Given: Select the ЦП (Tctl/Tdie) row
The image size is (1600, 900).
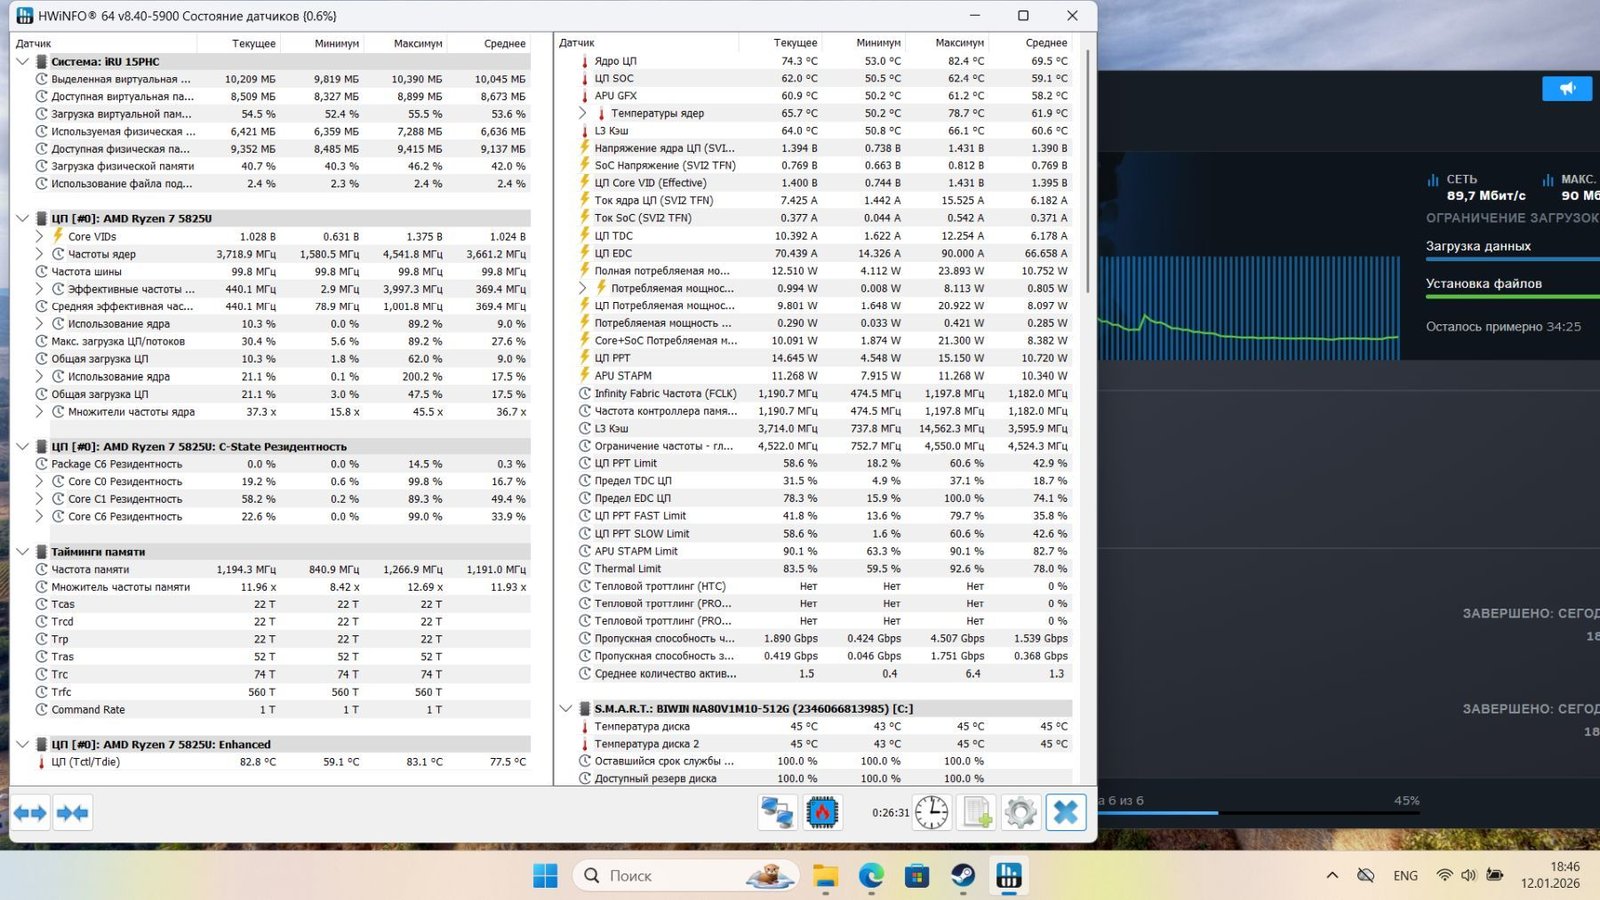Looking at the screenshot, I should pos(280,762).
